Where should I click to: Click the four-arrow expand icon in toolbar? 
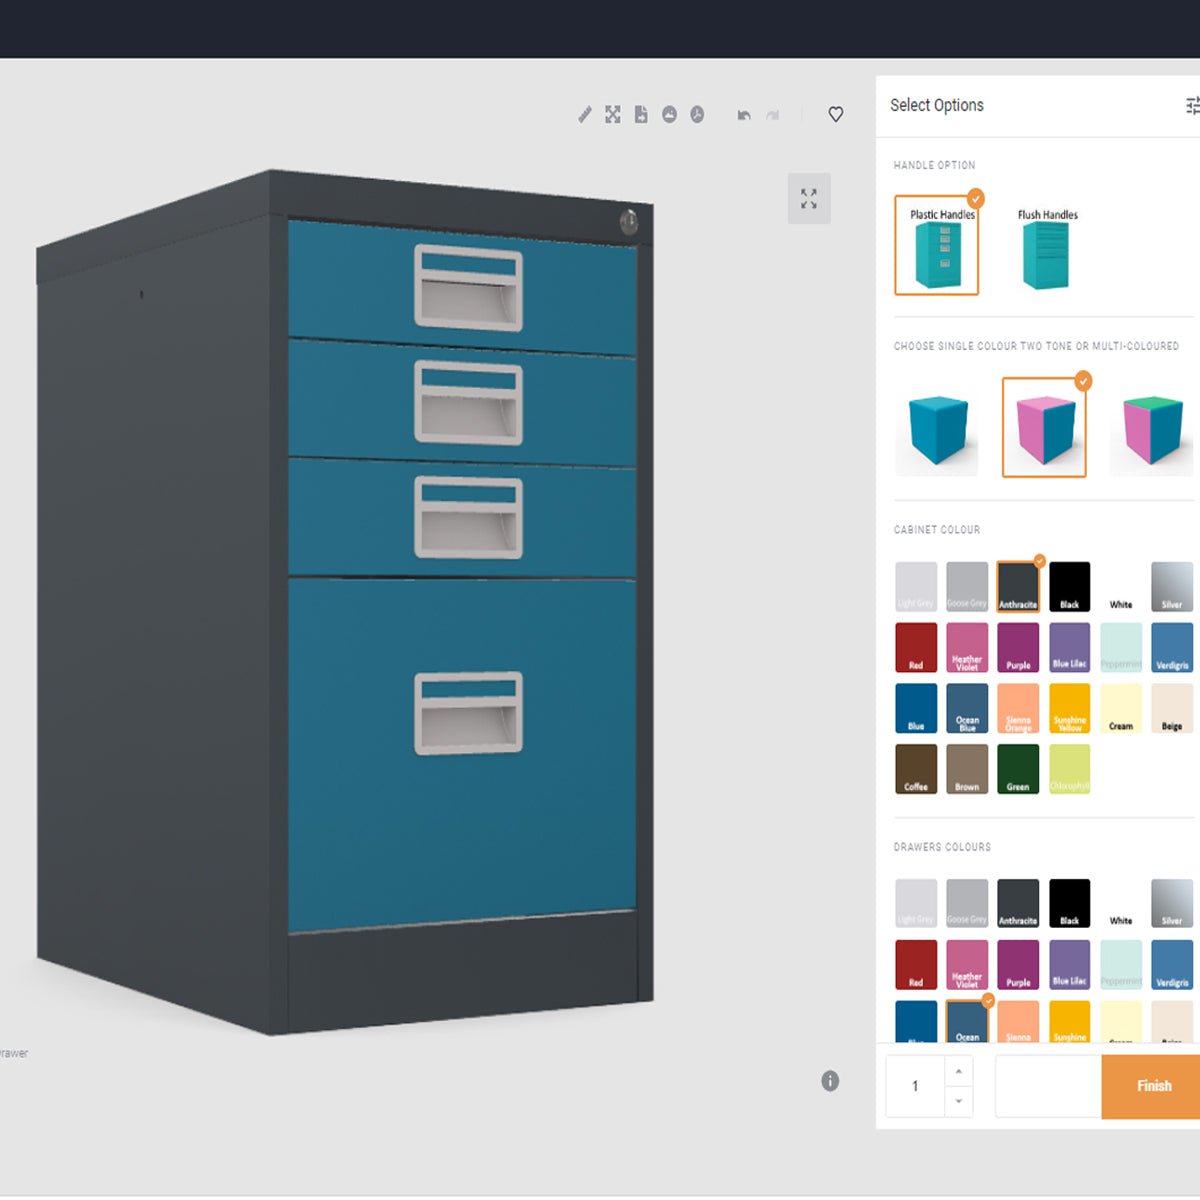pyautogui.click(x=613, y=115)
